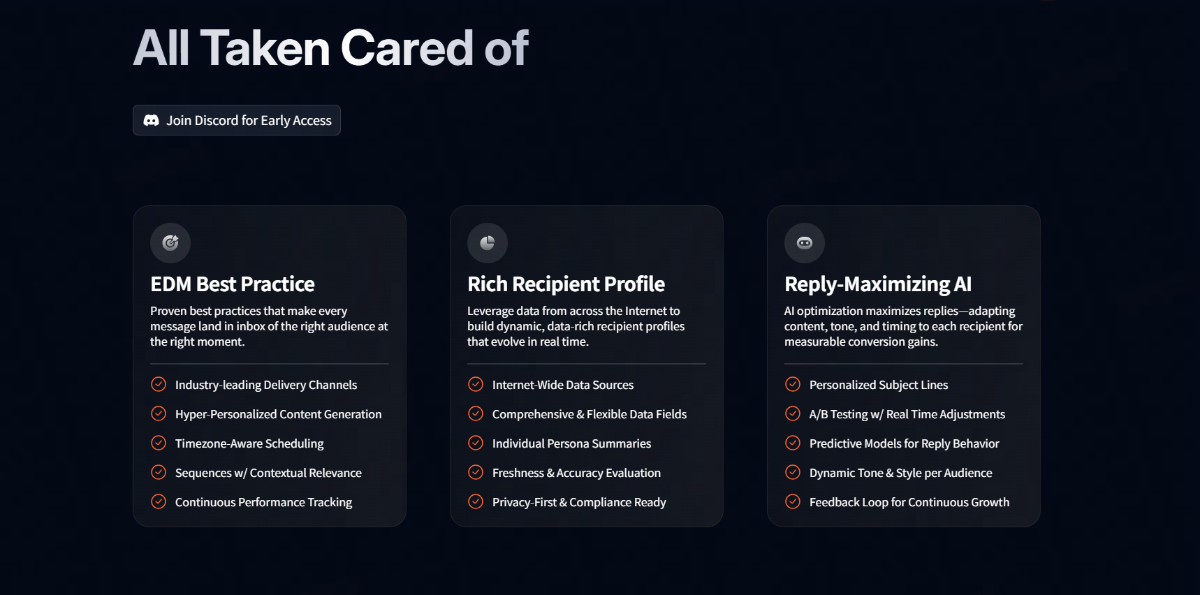Image resolution: width=1200 pixels, height=595 pixels.
Task: Click Continuous Performance Tracking list item
Action: (263, 502)
